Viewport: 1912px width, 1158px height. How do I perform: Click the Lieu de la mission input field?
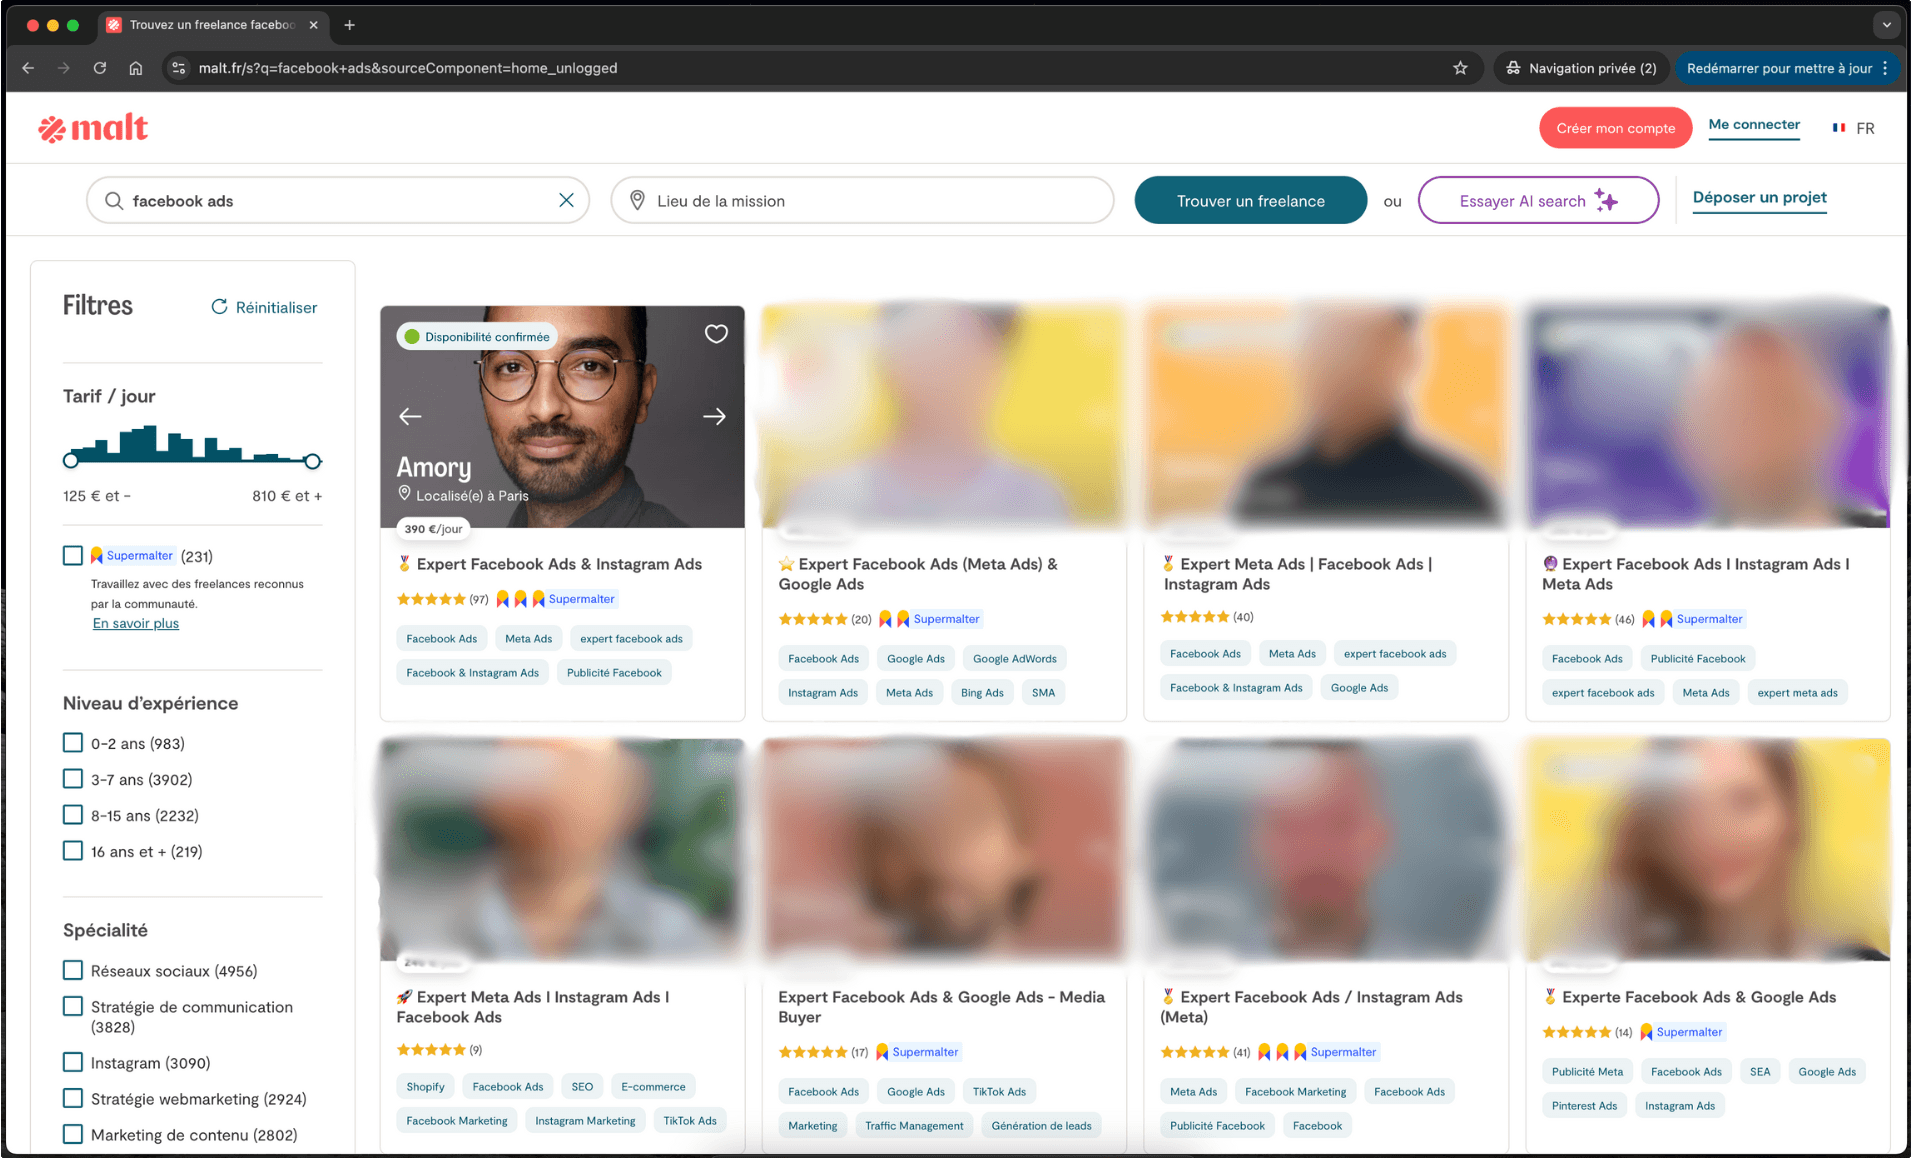coord(860,200)
